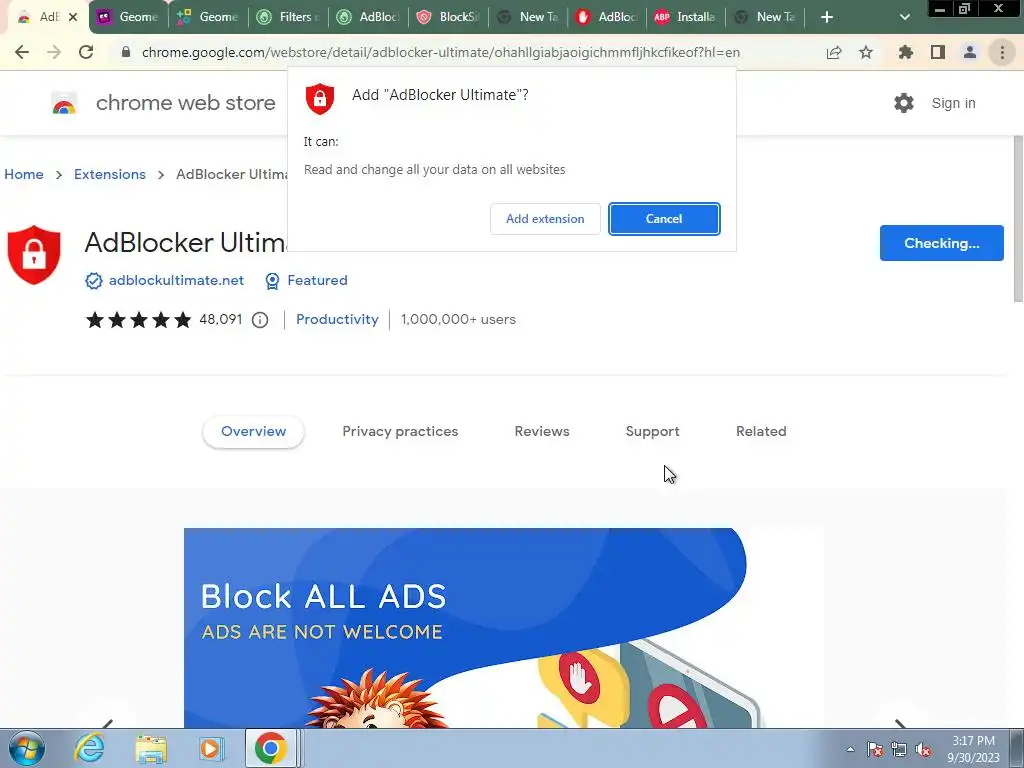
Task: Click the network tray icon
Action: 899,750
